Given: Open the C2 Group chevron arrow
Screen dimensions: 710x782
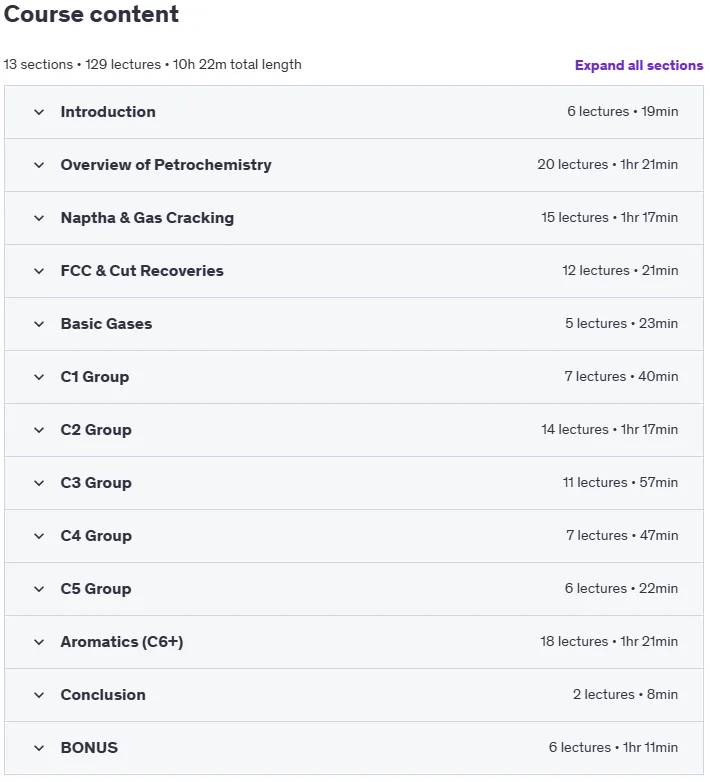Looking at the screenshot, I should pos(39,430).
